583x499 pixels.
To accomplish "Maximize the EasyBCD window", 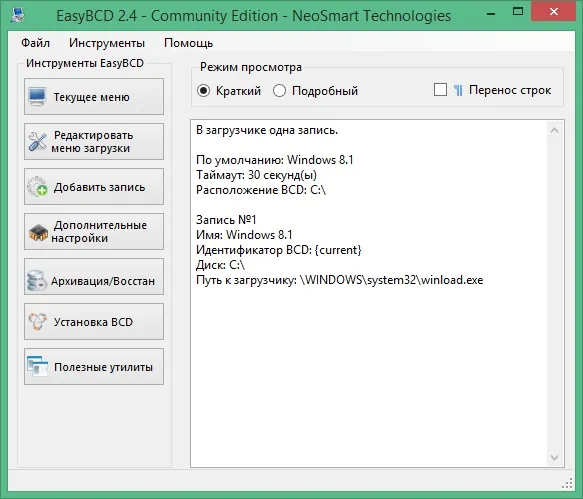I will pyautogui.click(x=518, y=12).
